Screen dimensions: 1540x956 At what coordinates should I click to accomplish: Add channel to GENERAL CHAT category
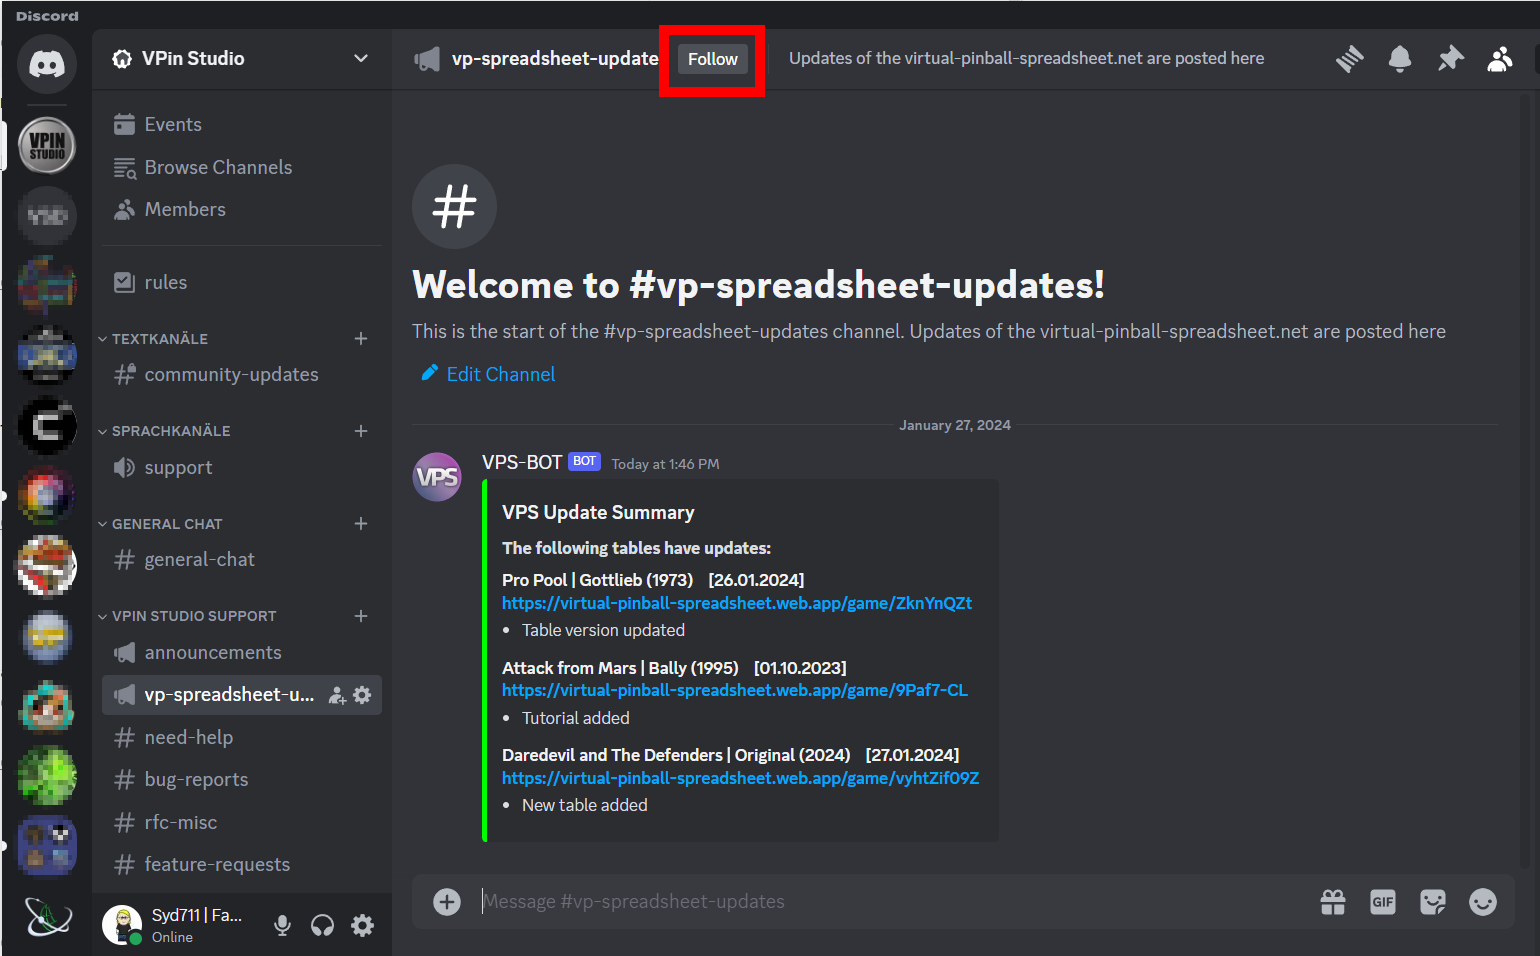(x=361, y=524)
